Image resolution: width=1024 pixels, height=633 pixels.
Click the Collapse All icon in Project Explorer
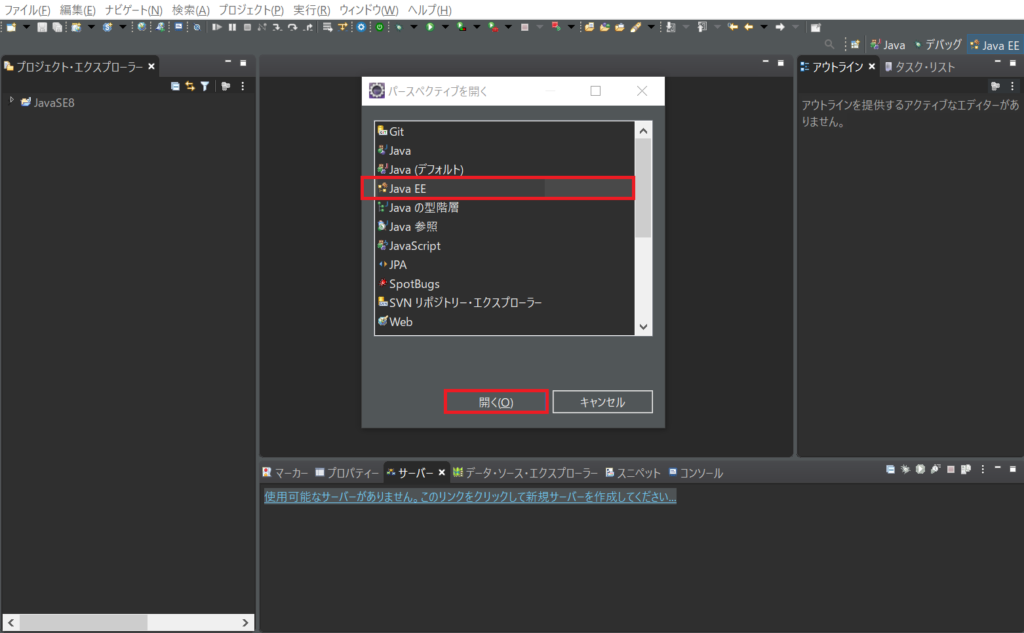coord(175,87)
